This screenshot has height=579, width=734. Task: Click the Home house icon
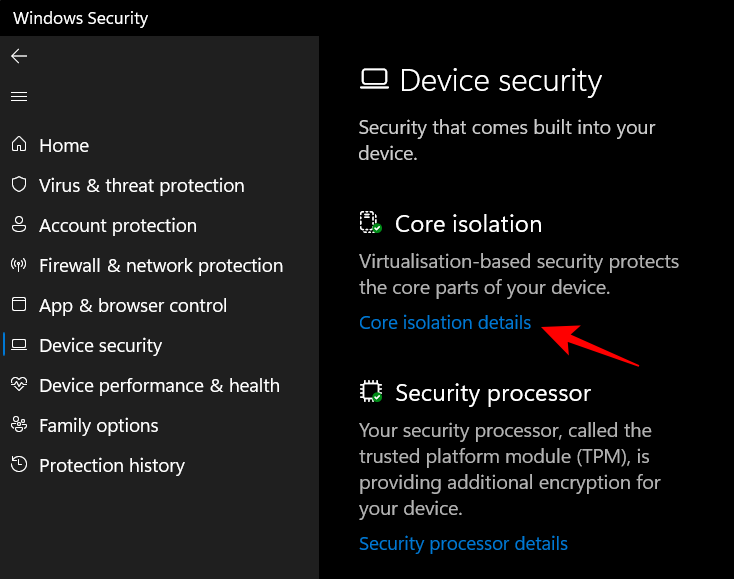tap(19, 145)
